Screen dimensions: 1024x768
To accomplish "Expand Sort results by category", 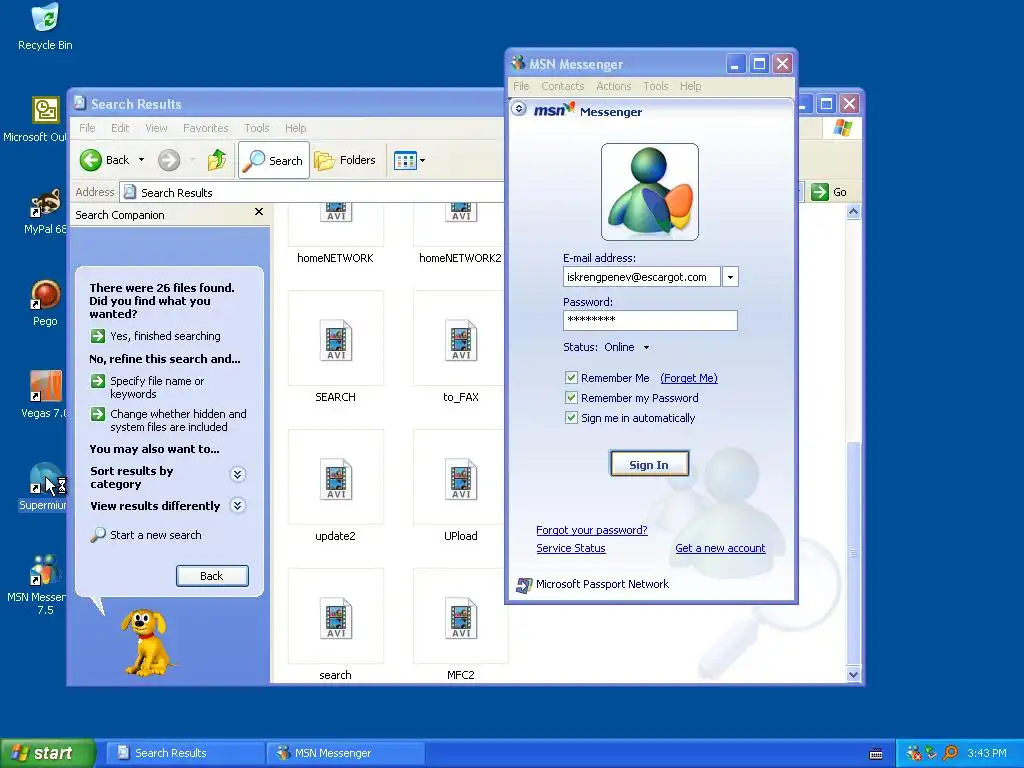I will [238, 475].
